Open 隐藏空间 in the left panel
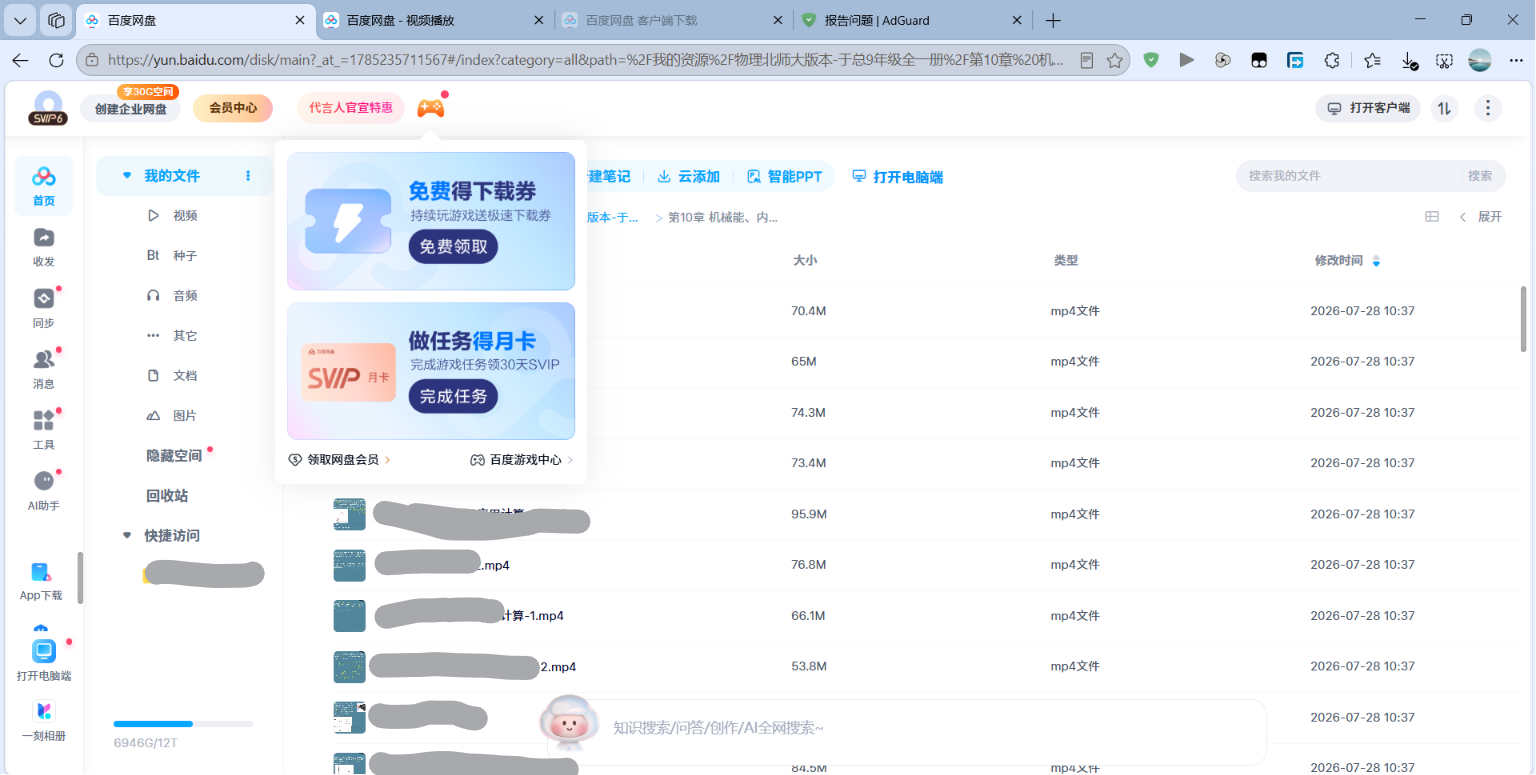Image resolution: width=1536 pixels, height=775 pixels. point(174,455)
